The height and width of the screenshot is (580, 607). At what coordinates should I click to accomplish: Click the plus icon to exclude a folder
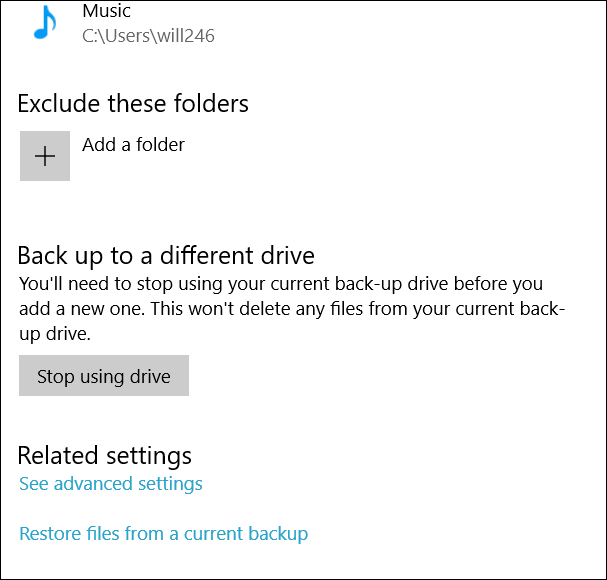point(45,156)
